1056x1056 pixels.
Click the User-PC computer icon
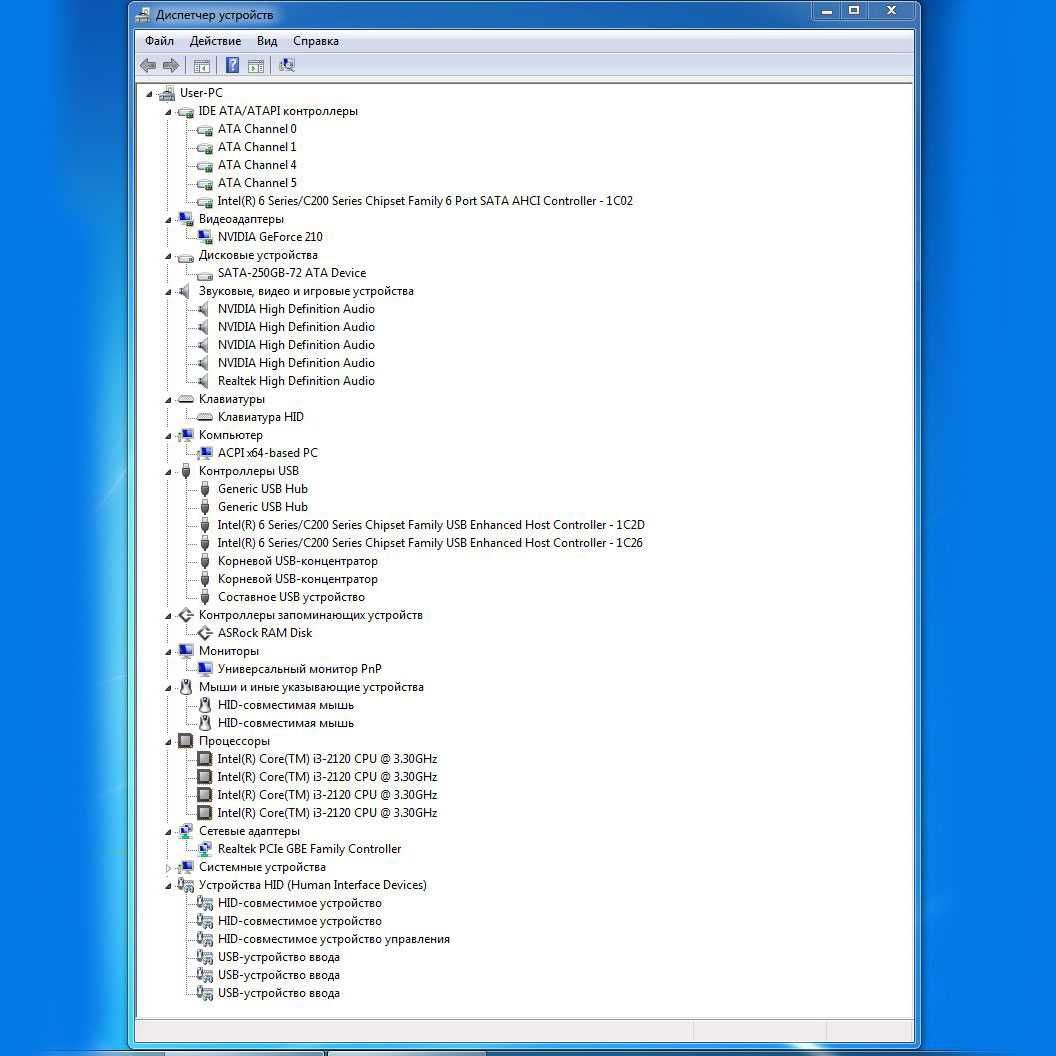(166, 94)
